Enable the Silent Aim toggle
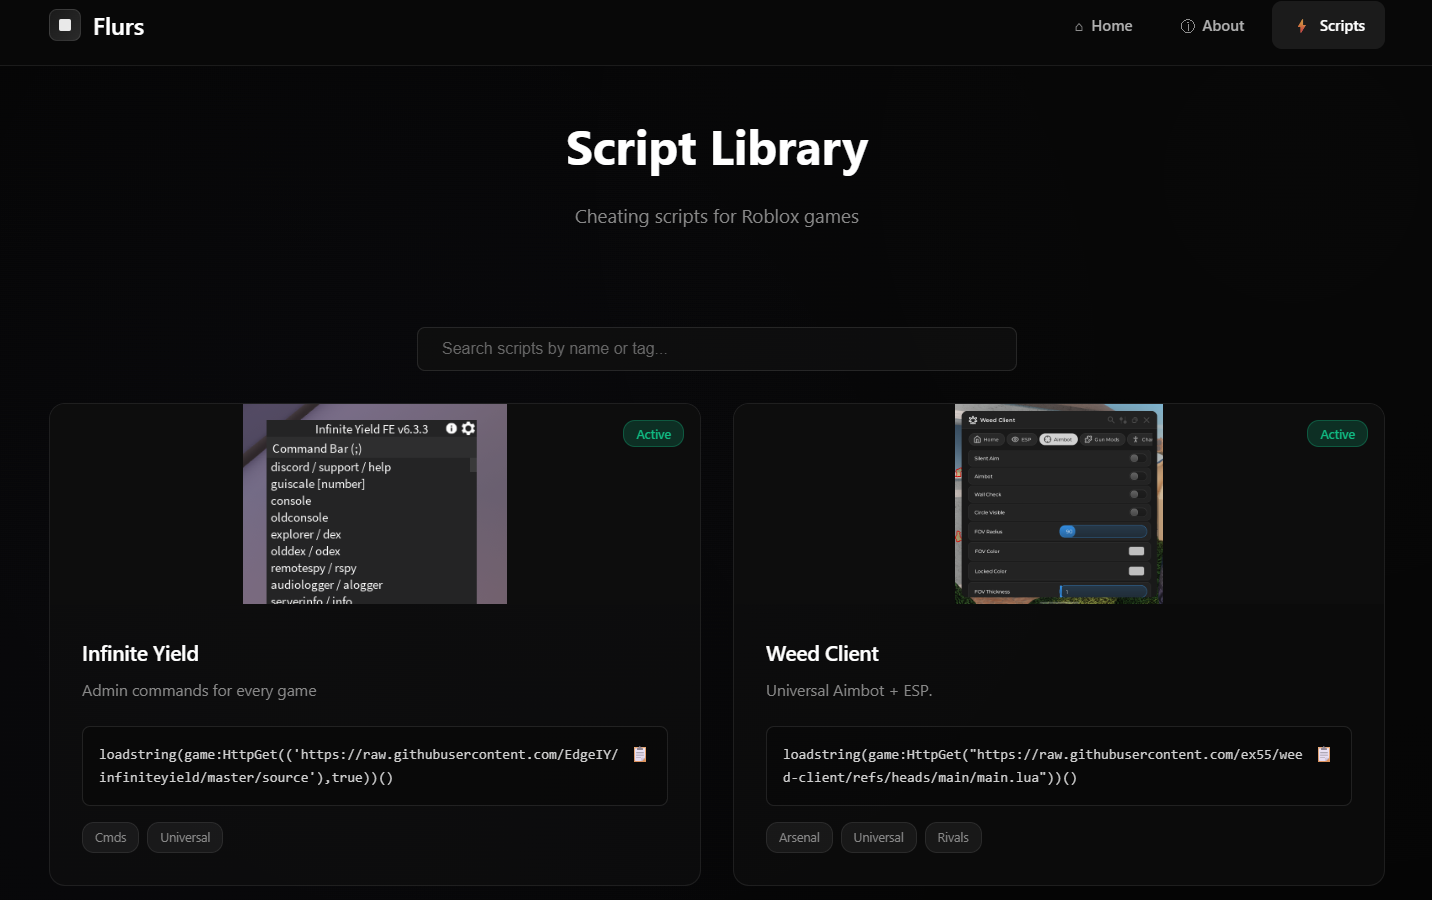 pyautogui.click(x=1137, y=458)
